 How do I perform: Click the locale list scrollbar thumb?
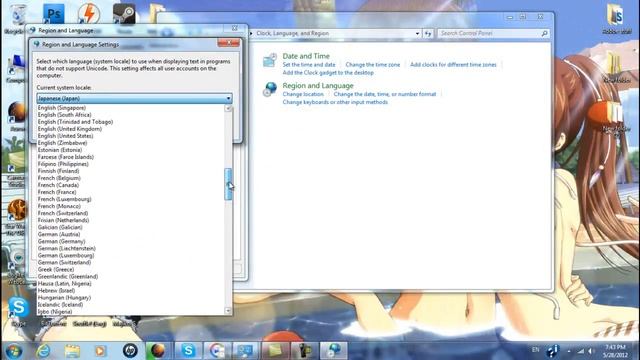pos(228,184)
